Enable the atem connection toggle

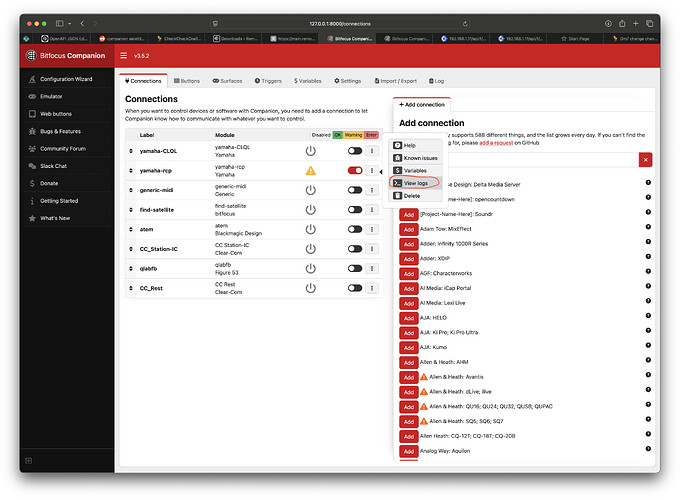[x=355, y=229]
